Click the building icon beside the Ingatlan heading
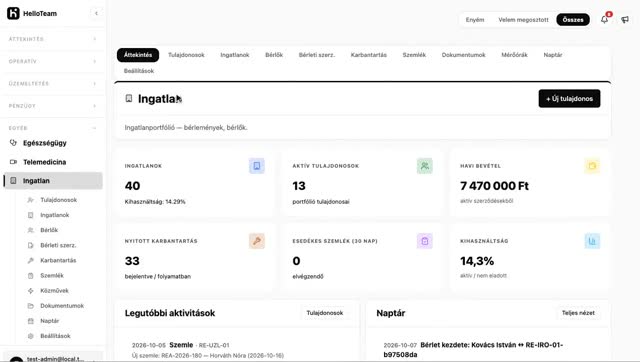Viewport: 640px width, 362px height. coord(129,98)
